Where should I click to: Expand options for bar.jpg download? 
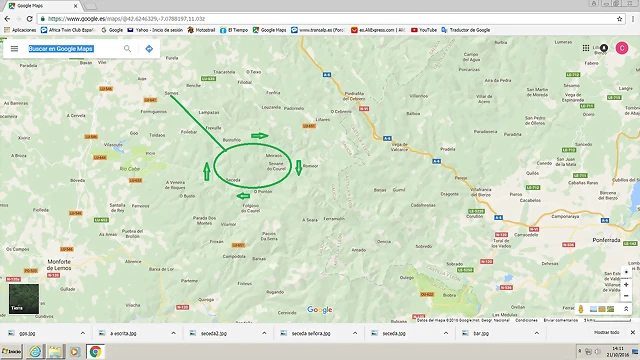coord(537,333)
